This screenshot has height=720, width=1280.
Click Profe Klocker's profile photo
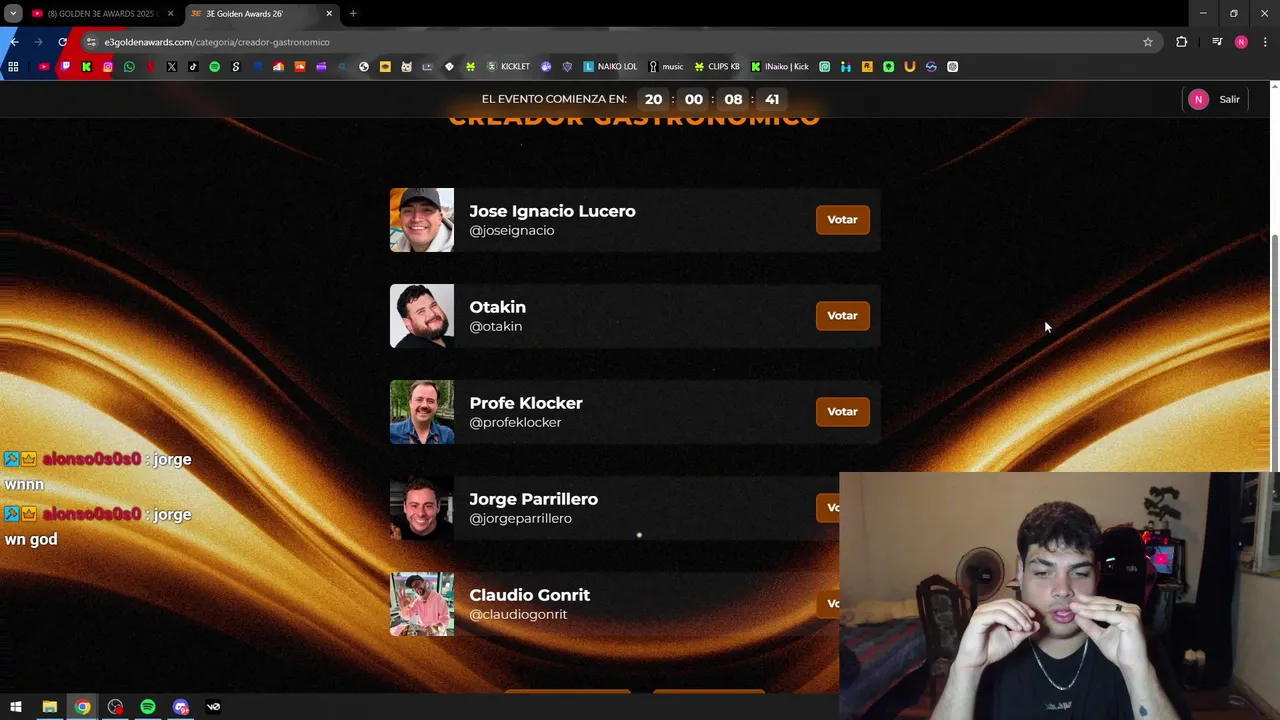pyautogui.click(x=421, y=412)
